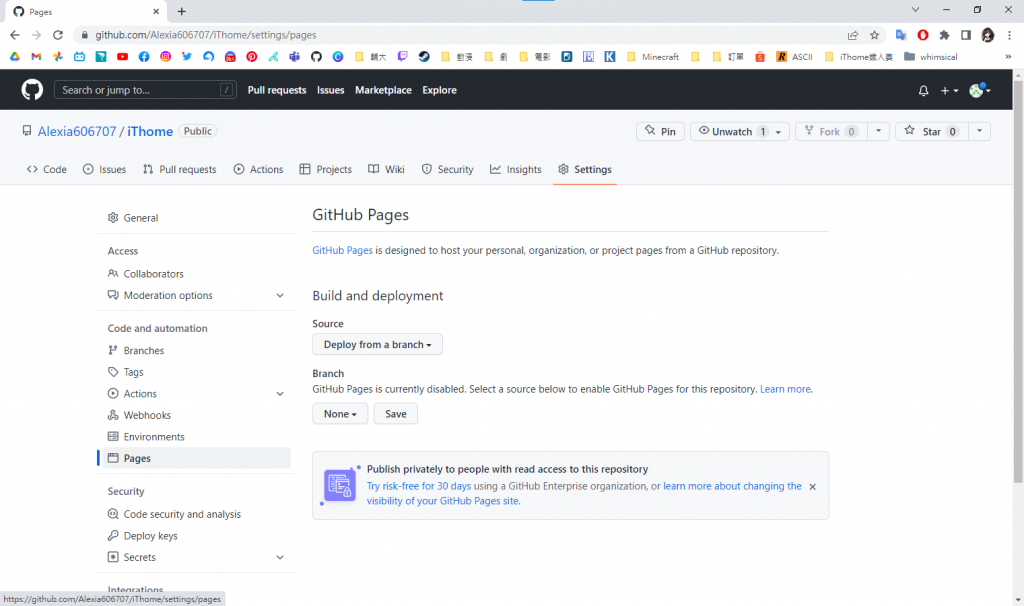Show hidden bookmarks overflow chevron
Screen dimensions: 1024x606
(1008, 57)
